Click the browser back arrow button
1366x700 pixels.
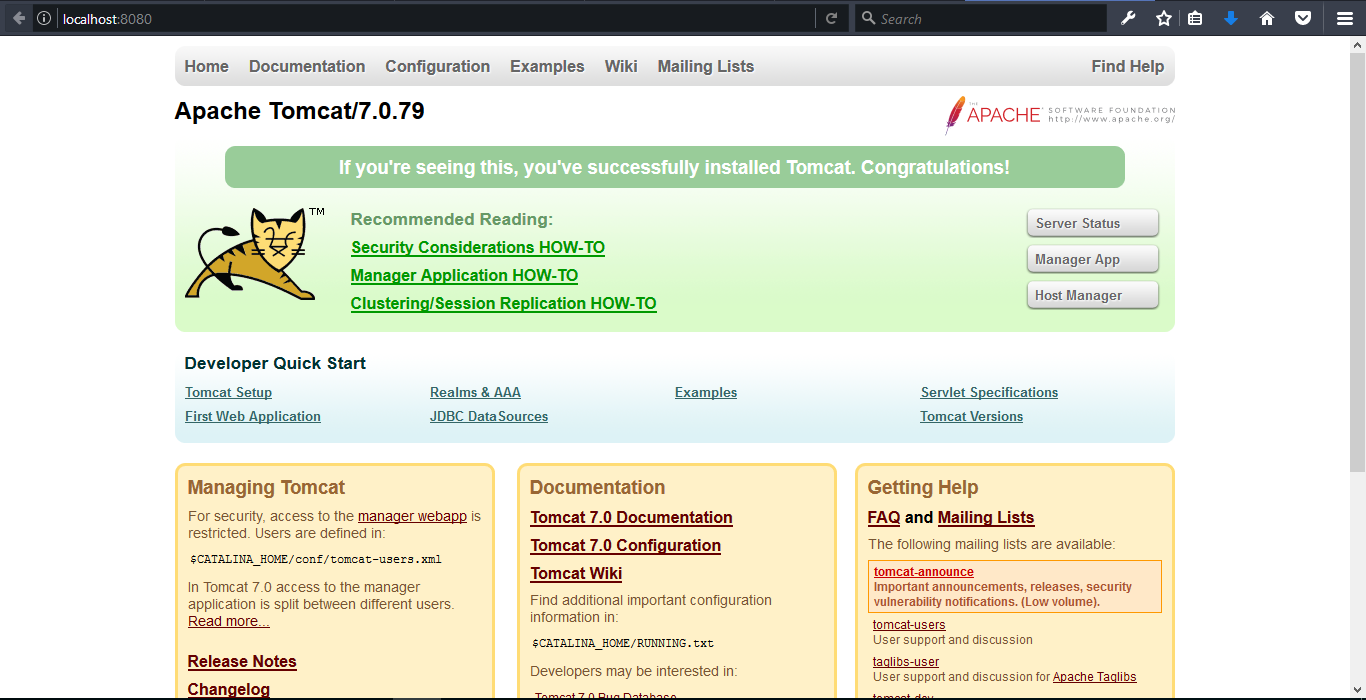(18, 18)
